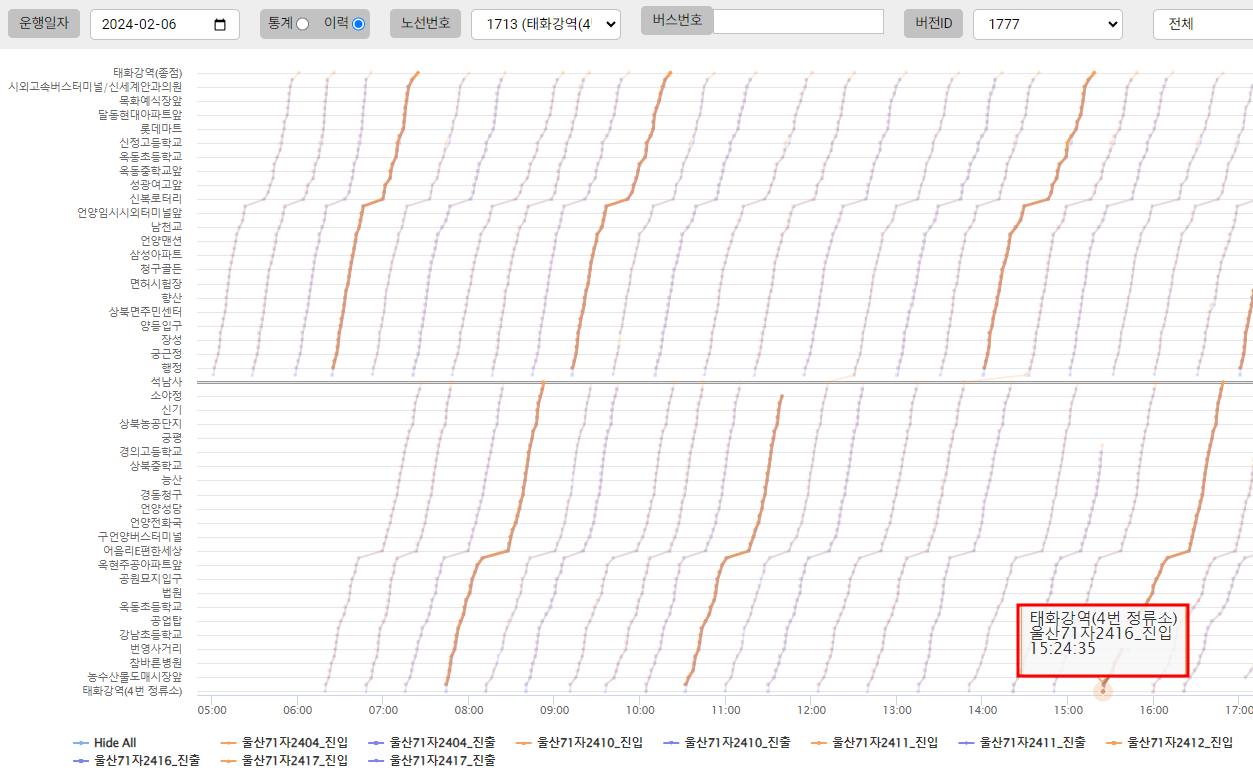1253x778 pixels.
Task: Click the 운행일자 label button
Action: pos(44,23)
